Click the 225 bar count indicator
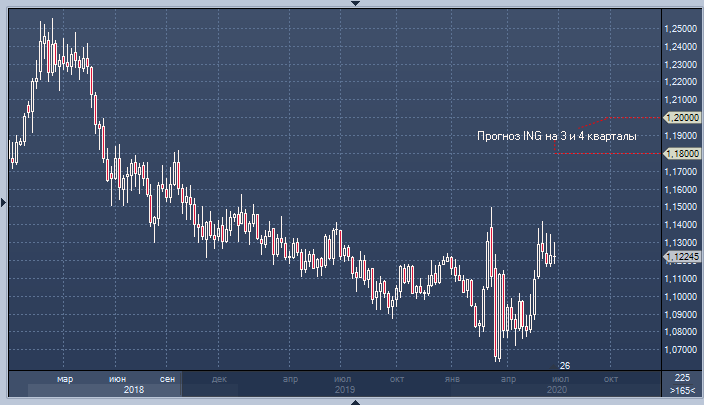 point(682,377)
